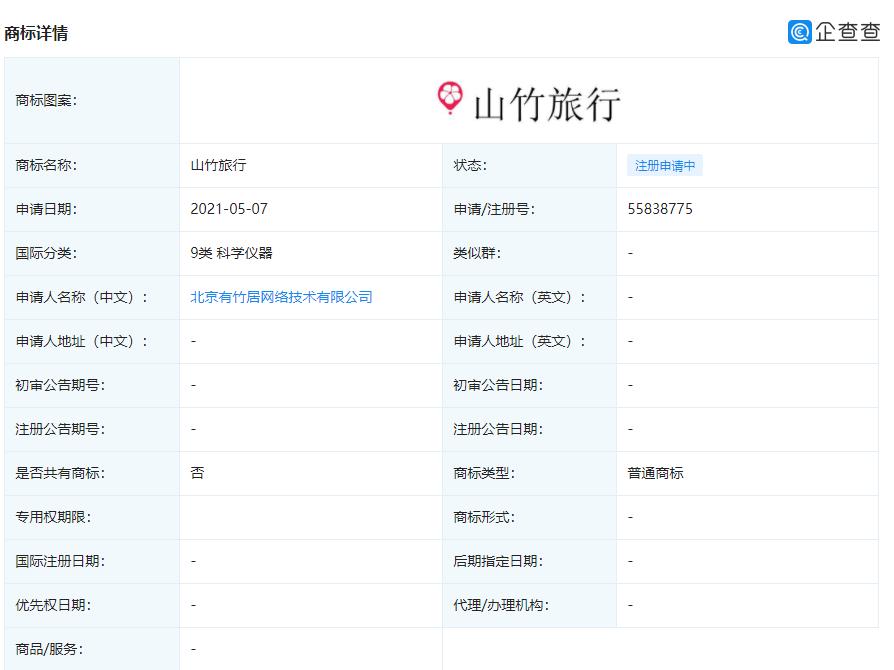The width and height of the screenshot is (894, 670).
Task: Click the 代理/办理机构 label
Action: [501, 605]
